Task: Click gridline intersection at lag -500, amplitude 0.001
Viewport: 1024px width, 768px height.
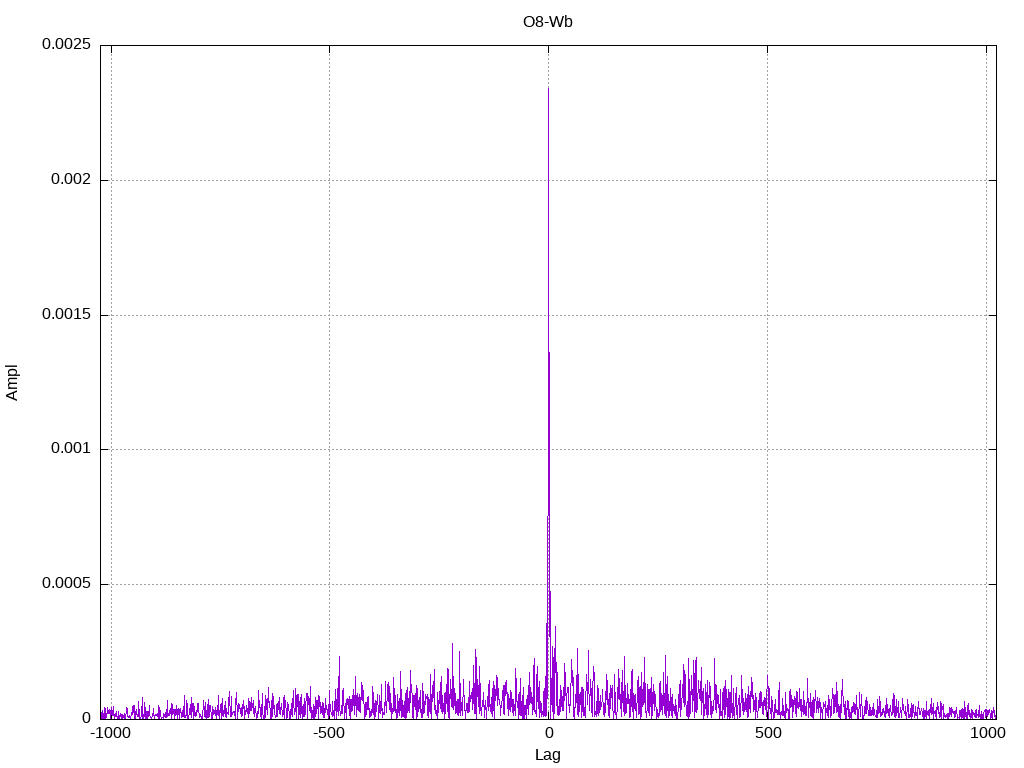Action: [329, 449]
